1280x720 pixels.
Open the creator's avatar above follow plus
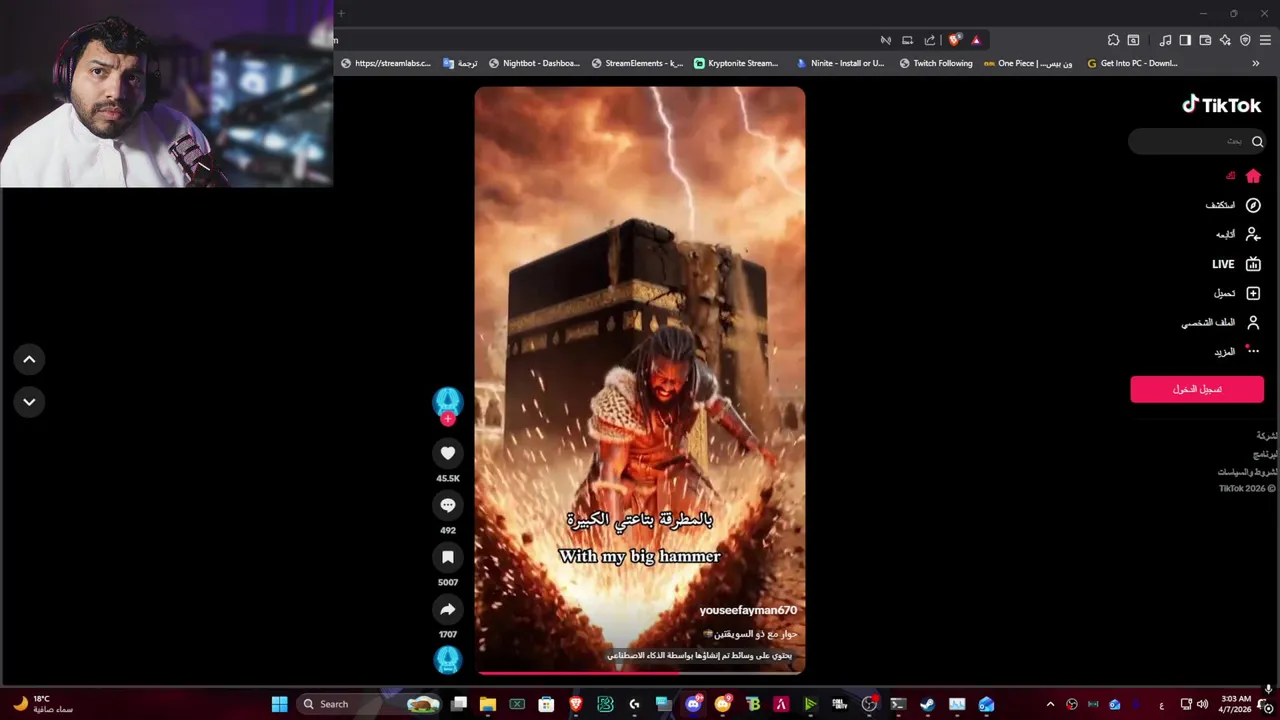[x=448, y=402]
